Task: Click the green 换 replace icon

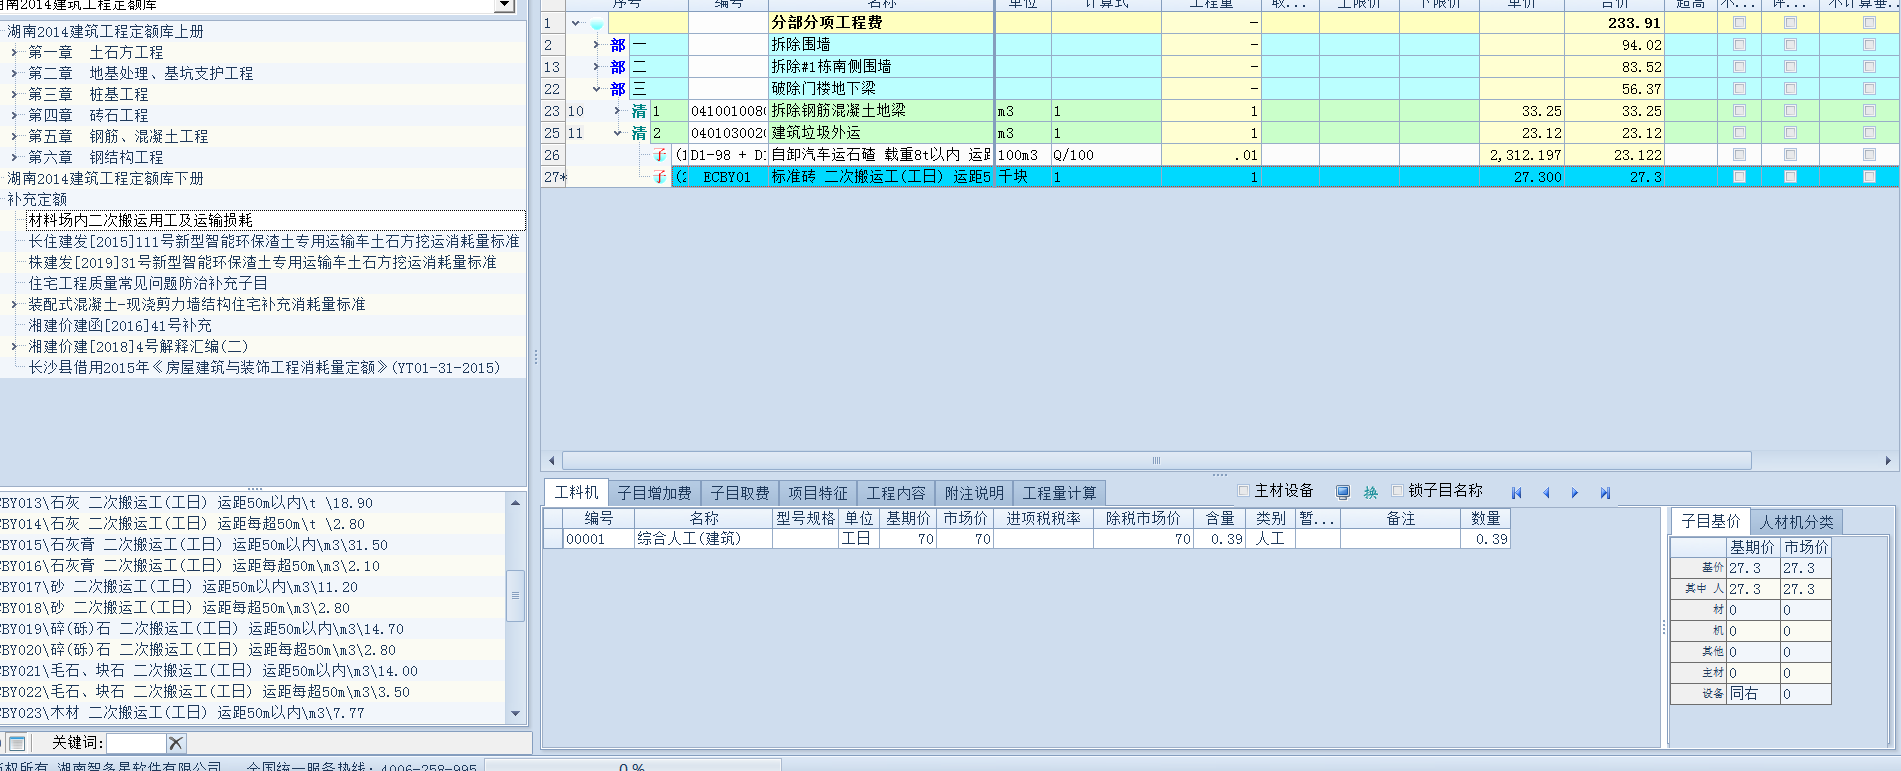Action: pyautogui.click(x=1371, y=492)
